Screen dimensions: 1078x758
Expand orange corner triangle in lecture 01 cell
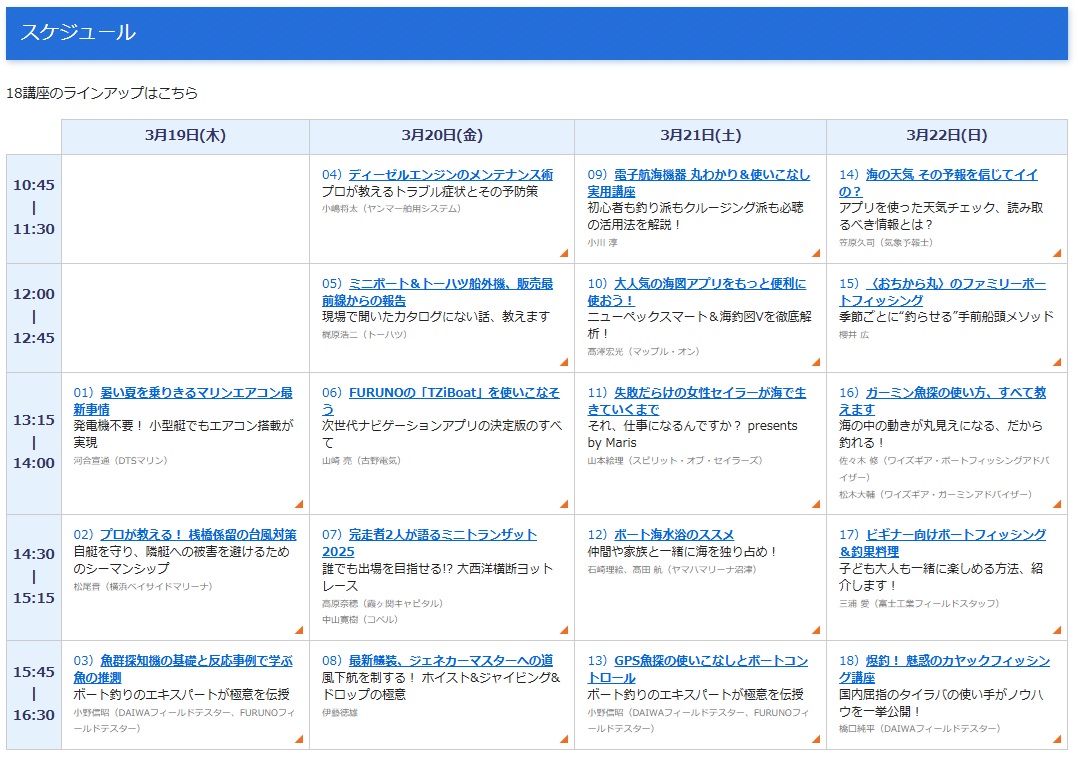point(298,504)
